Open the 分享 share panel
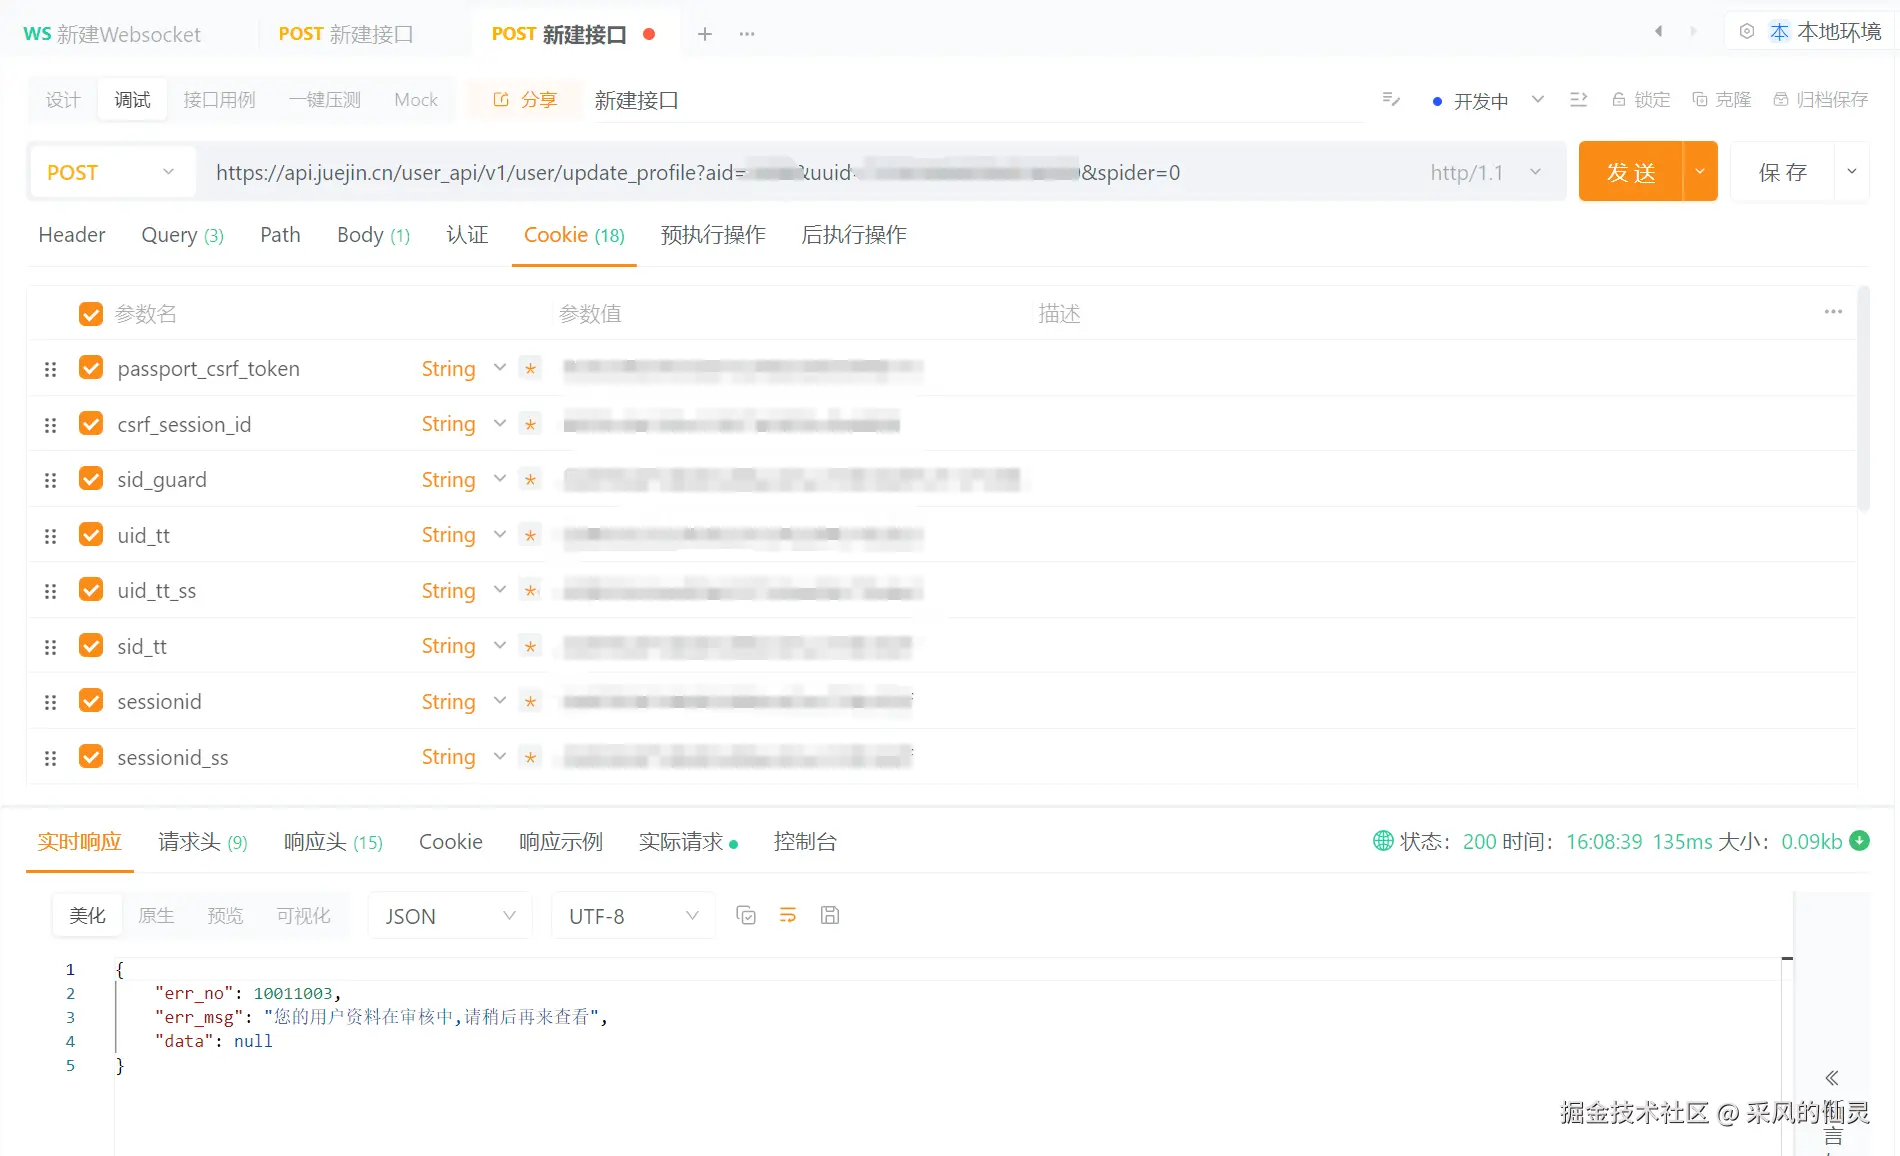Image resolution: width=1900 pixels, height=1156 pixels. point(523,99)
